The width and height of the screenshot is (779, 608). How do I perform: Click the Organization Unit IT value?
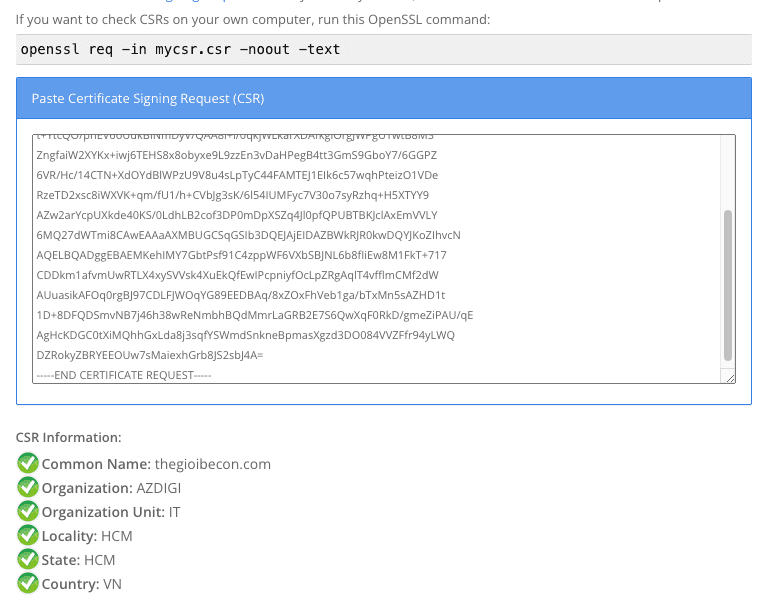tap(174, 512)
